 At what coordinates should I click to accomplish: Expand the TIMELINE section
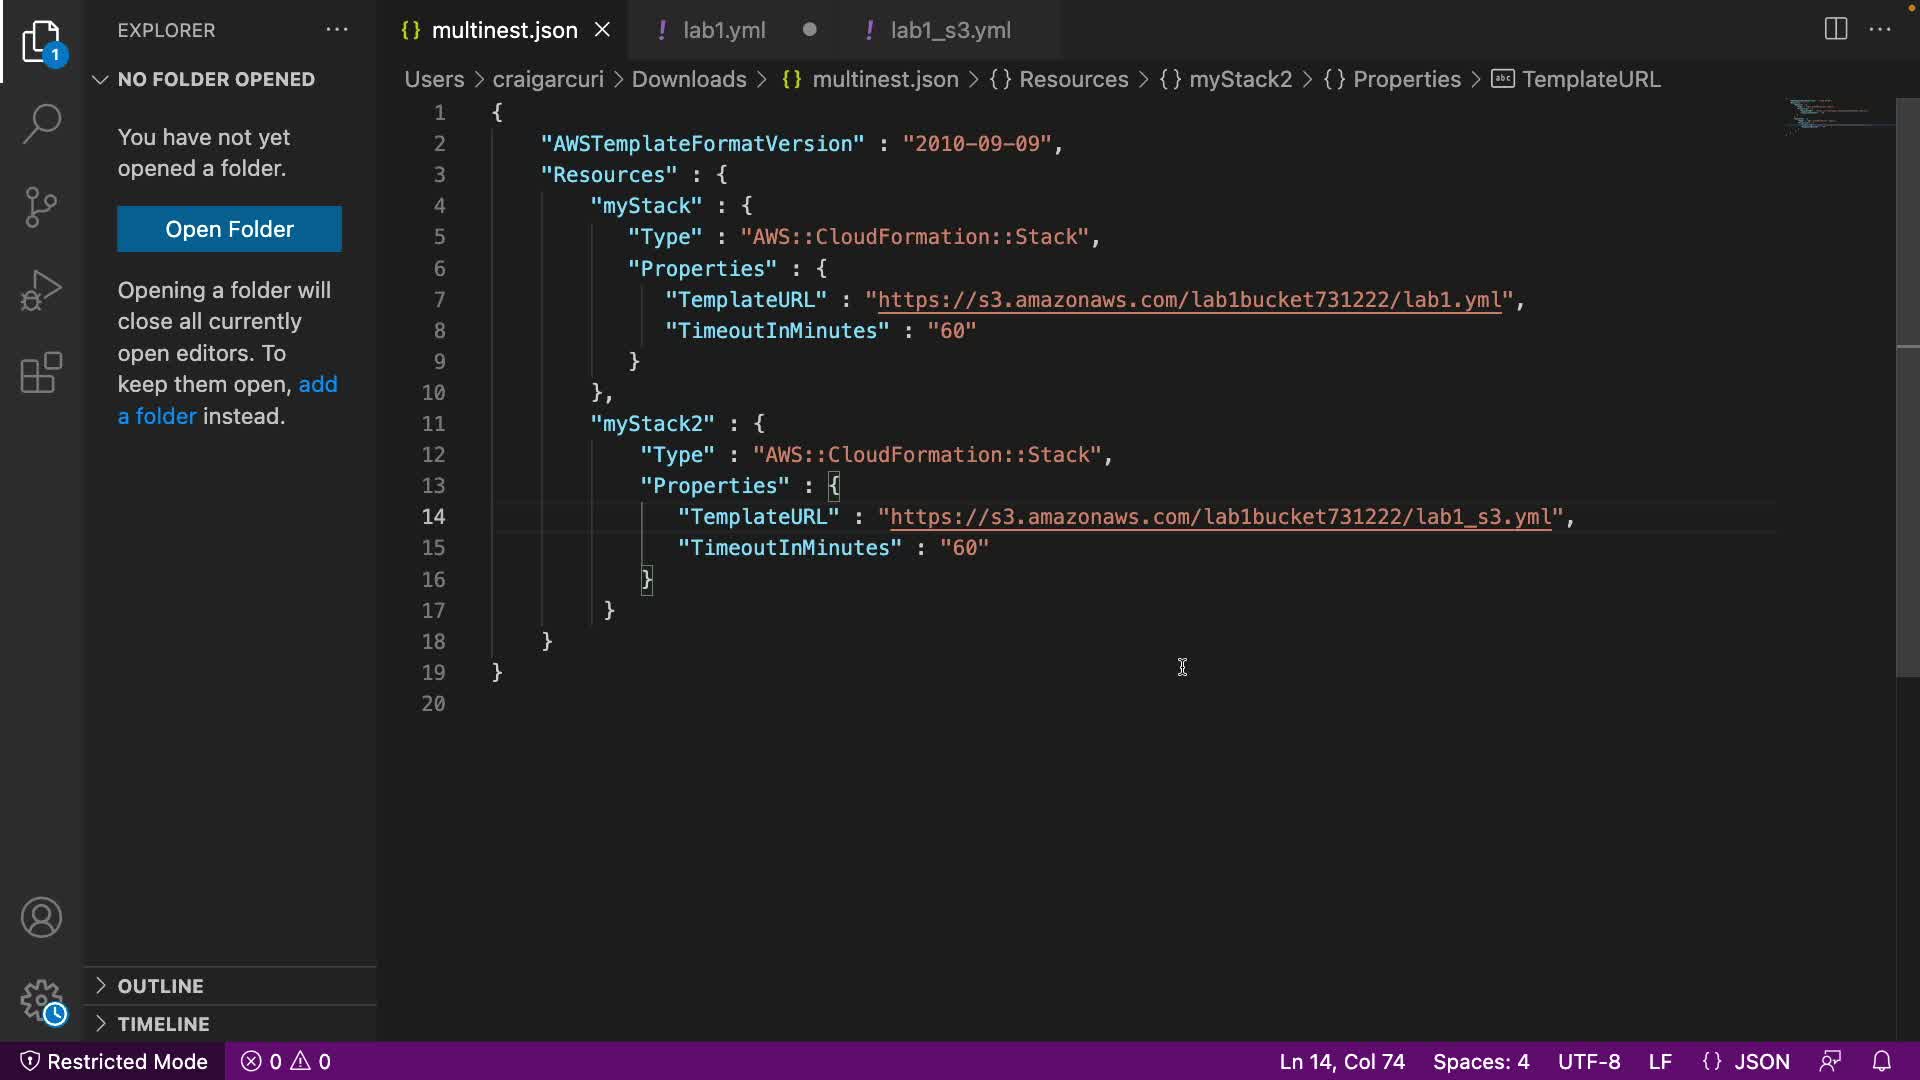[x=163, y=1024]
